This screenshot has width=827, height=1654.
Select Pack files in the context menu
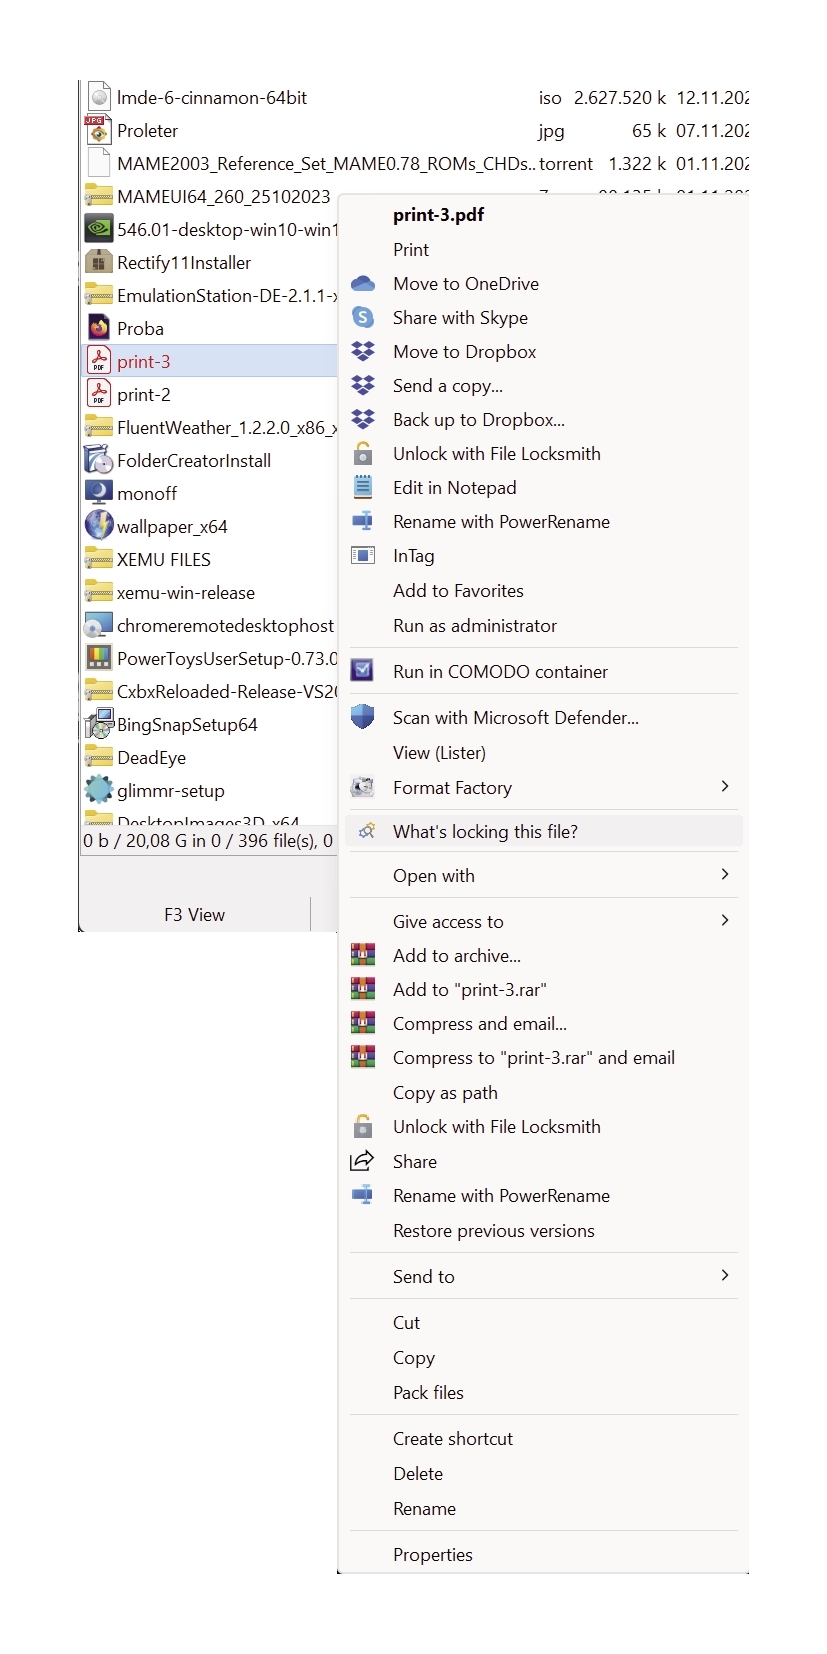pyautogui.click(x=428, y=1393)
